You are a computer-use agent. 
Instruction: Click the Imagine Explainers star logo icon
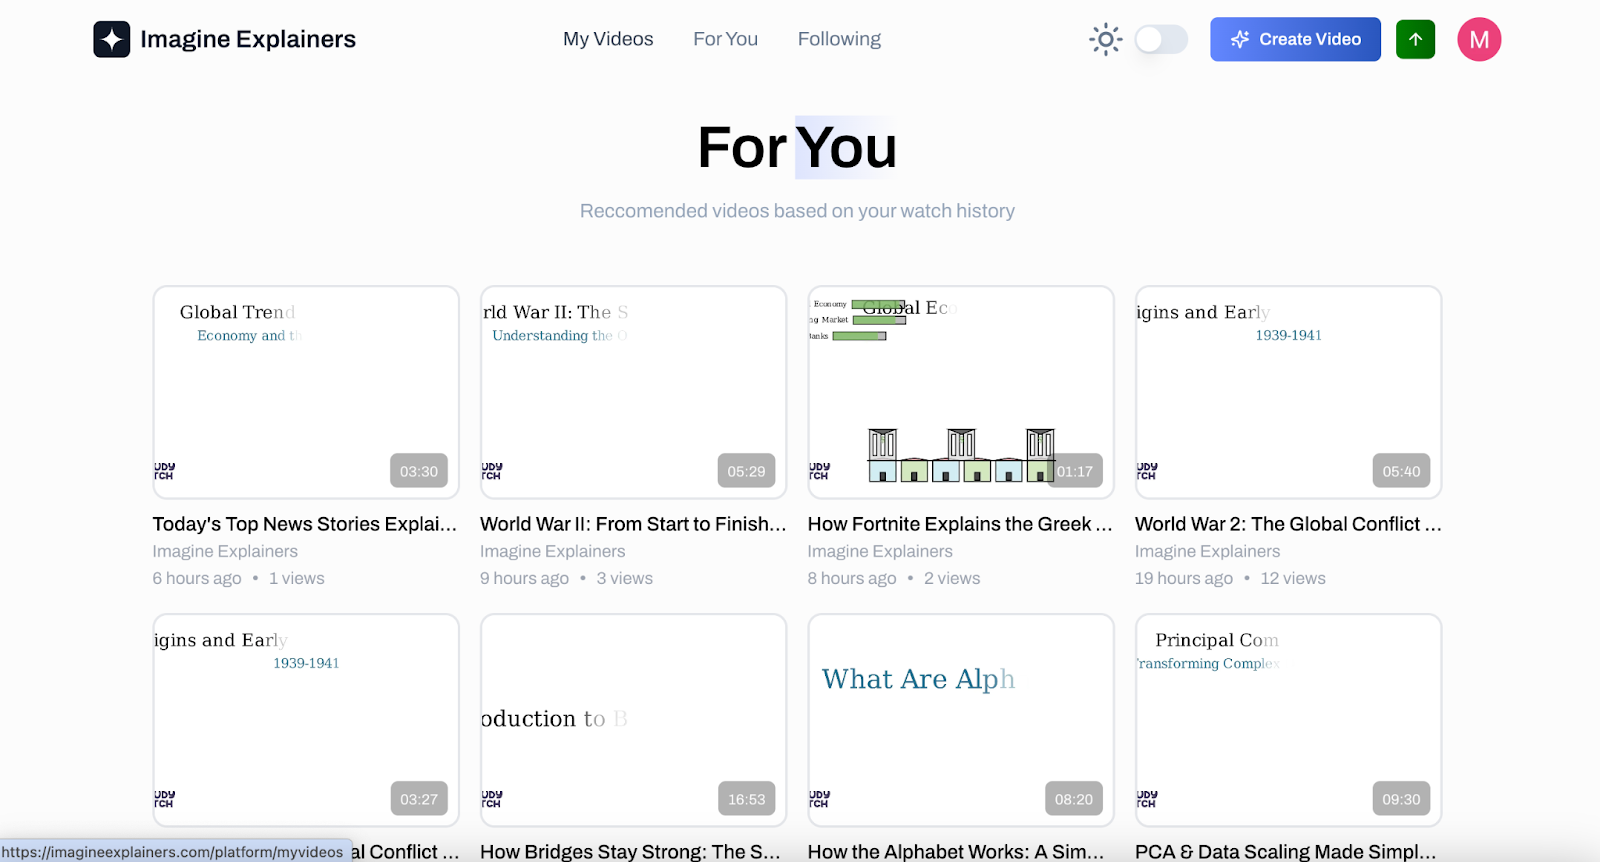112,39
